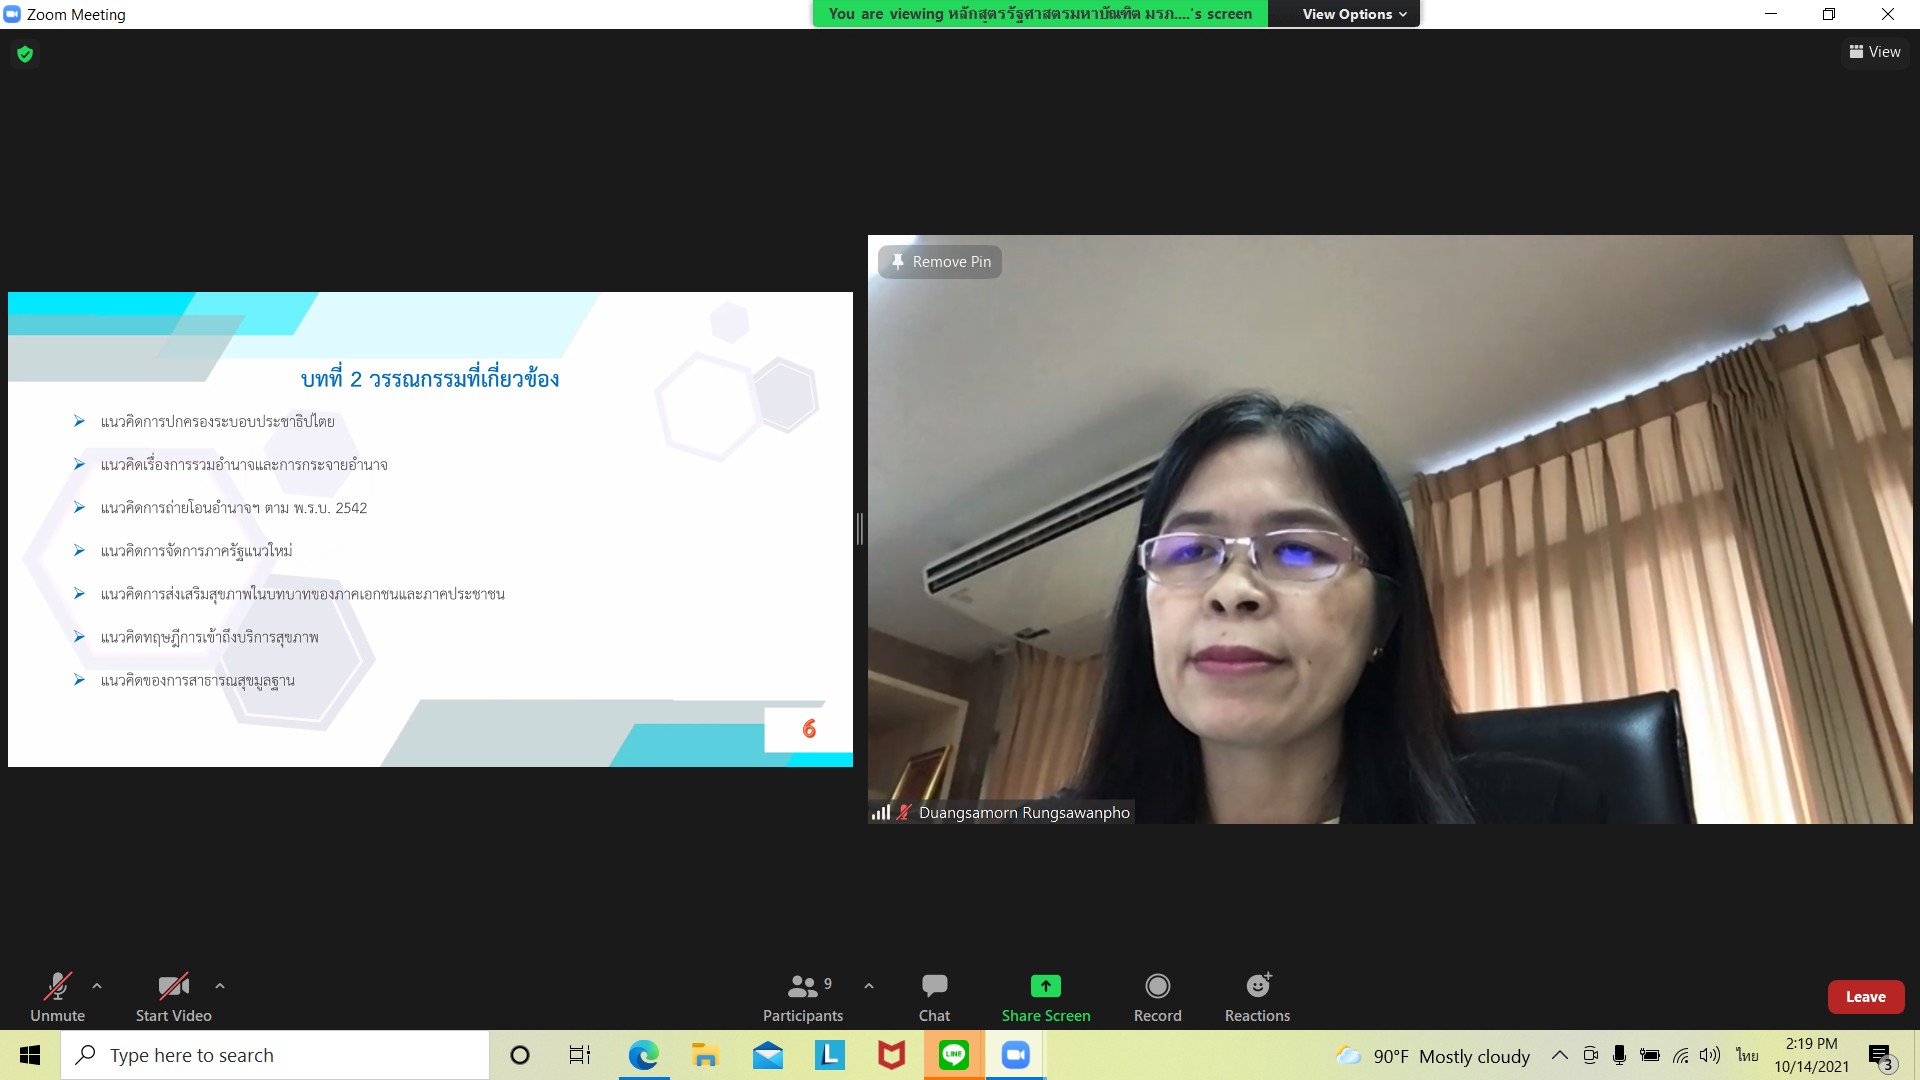Expand audio options arrow beside Unmute
Viewport: 1920px width, 1080px height.
pyautogui.click(x=97, y=986)
